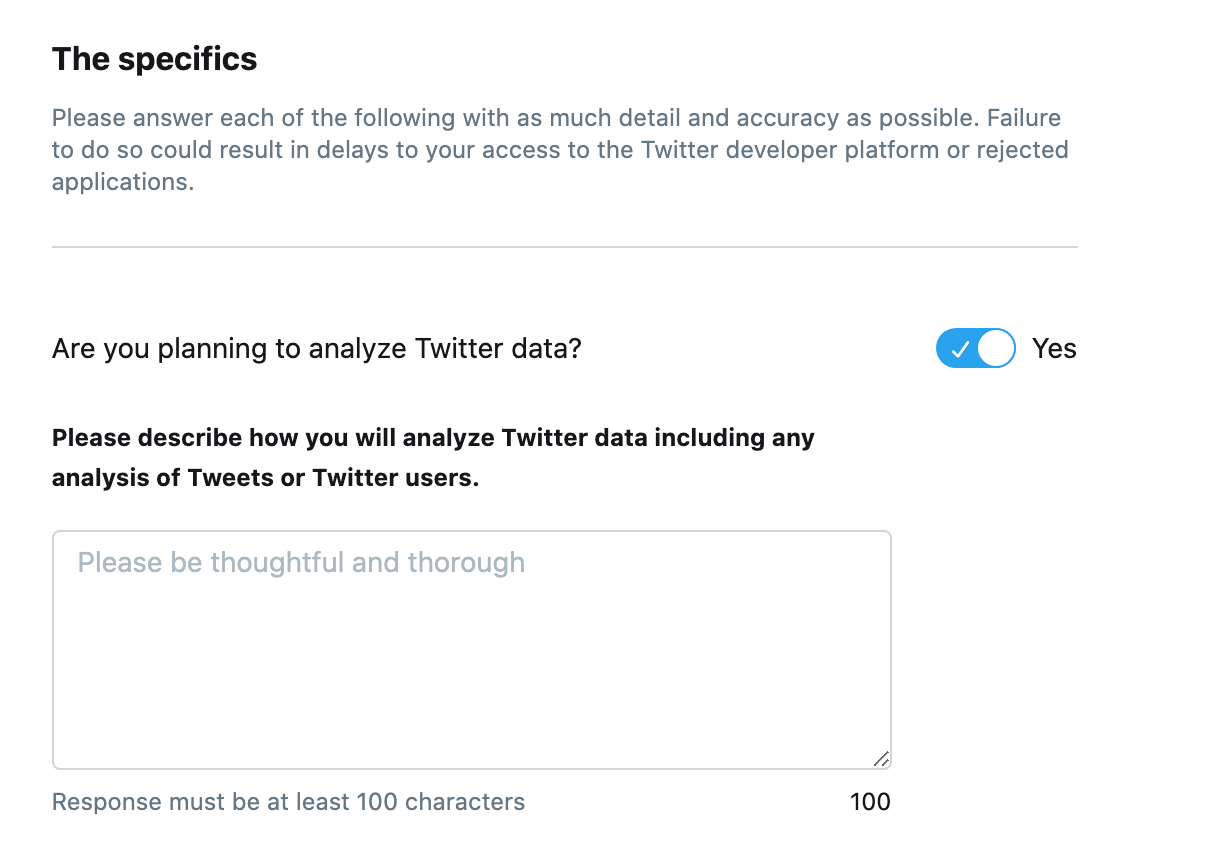The width and height of the screenshot is (1214, 844).
Task: Click the word "applications." ending the intro
Action: (x=123, y=182)
